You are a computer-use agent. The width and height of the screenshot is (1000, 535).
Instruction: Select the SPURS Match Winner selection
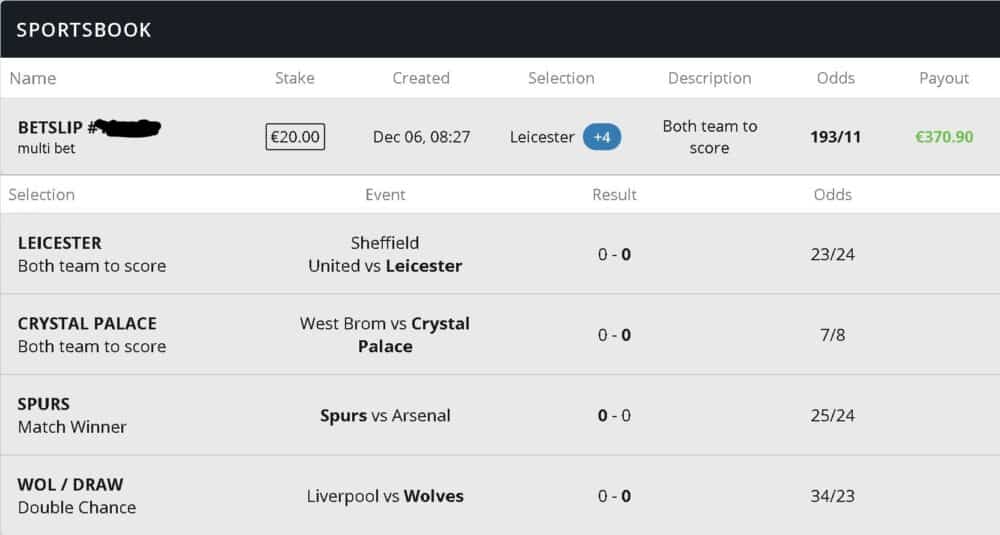tap(72, 415)
